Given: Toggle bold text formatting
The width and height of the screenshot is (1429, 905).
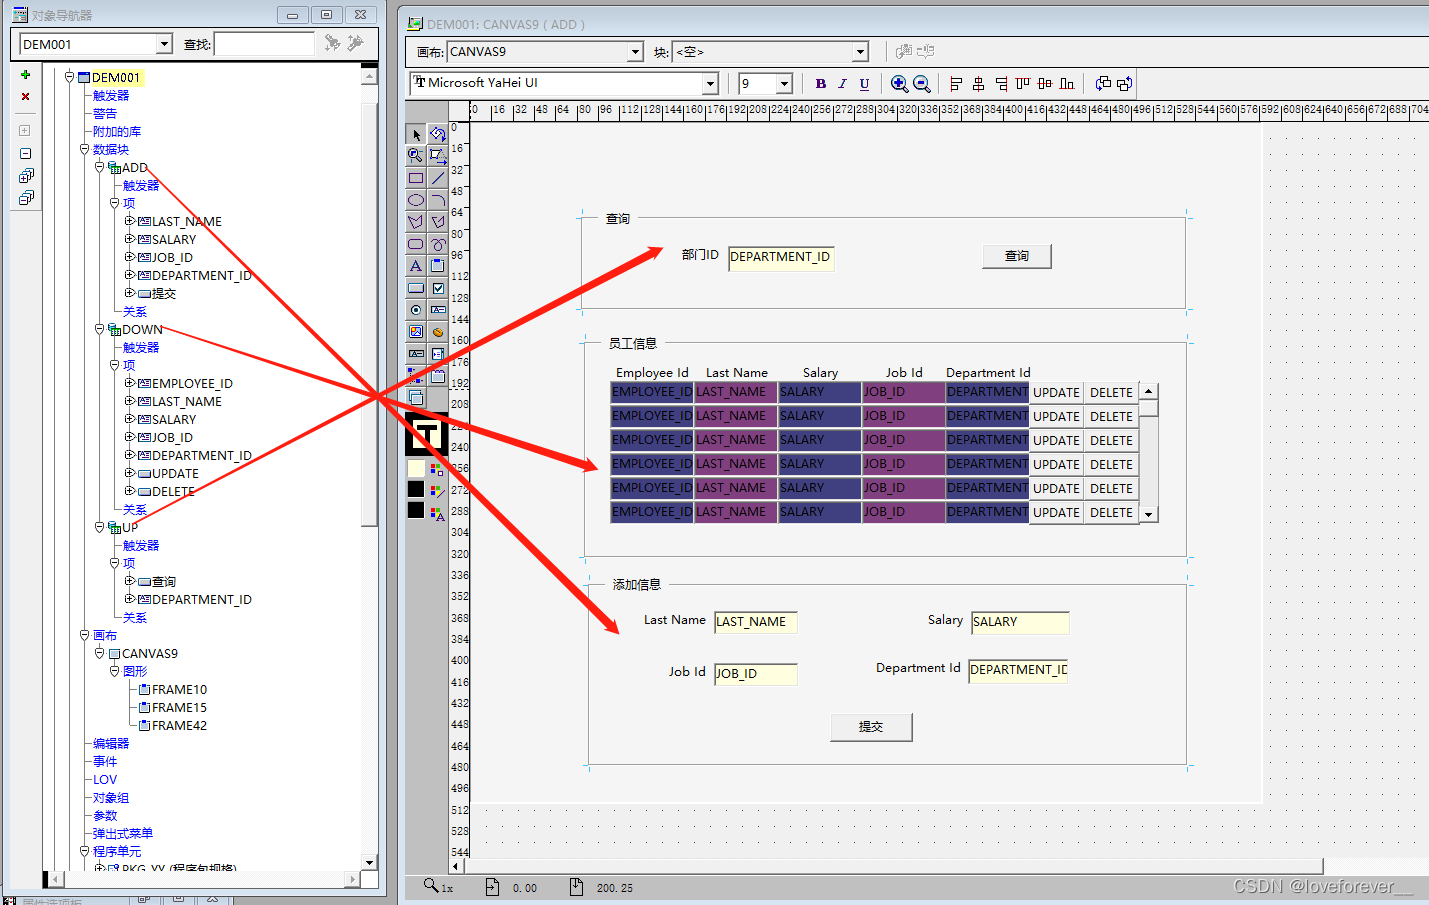Looking at the screenshot, I should 821,84.
